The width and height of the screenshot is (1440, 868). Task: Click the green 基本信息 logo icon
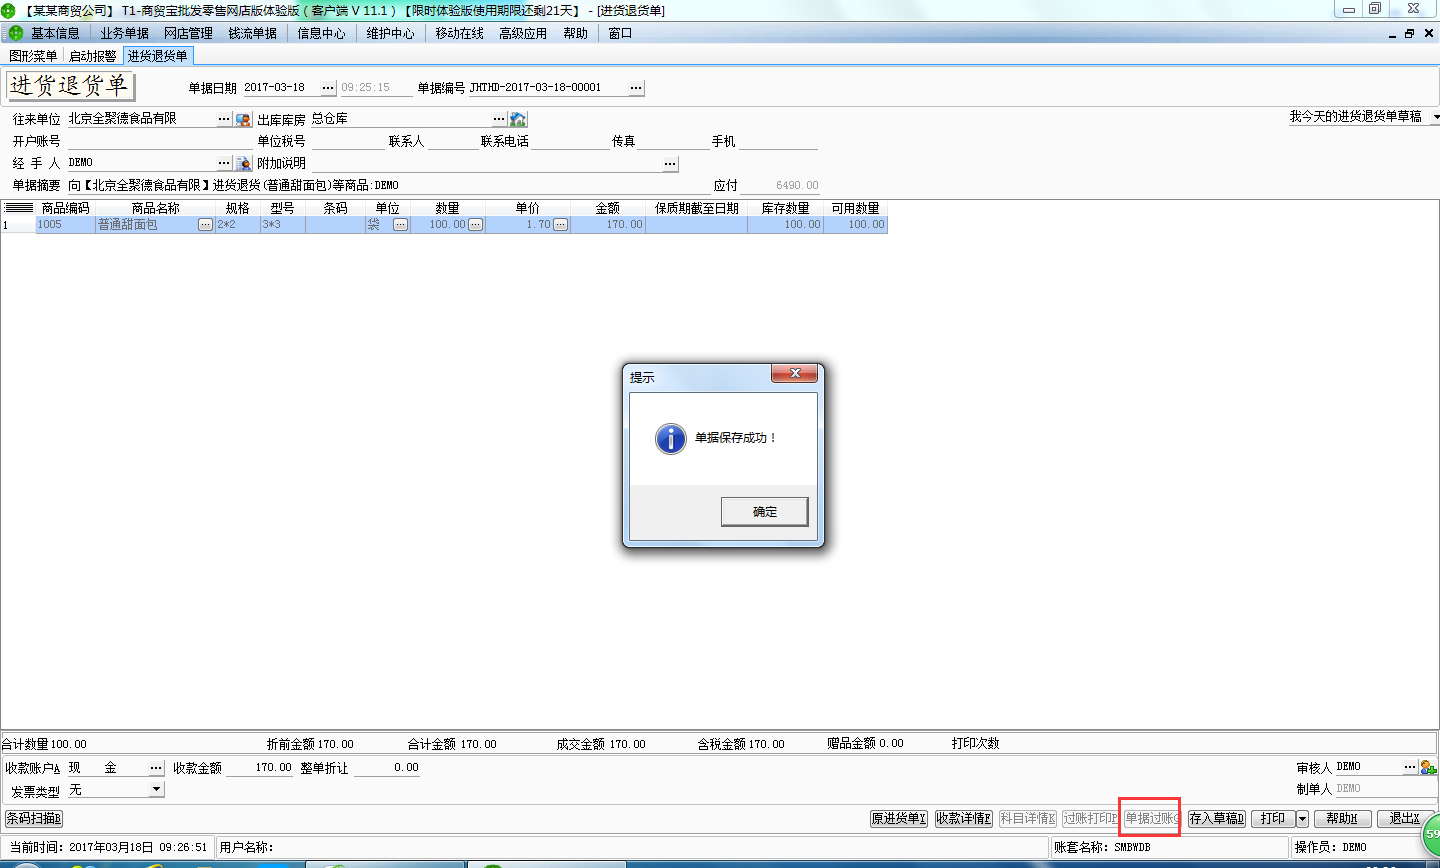point(15,33)
